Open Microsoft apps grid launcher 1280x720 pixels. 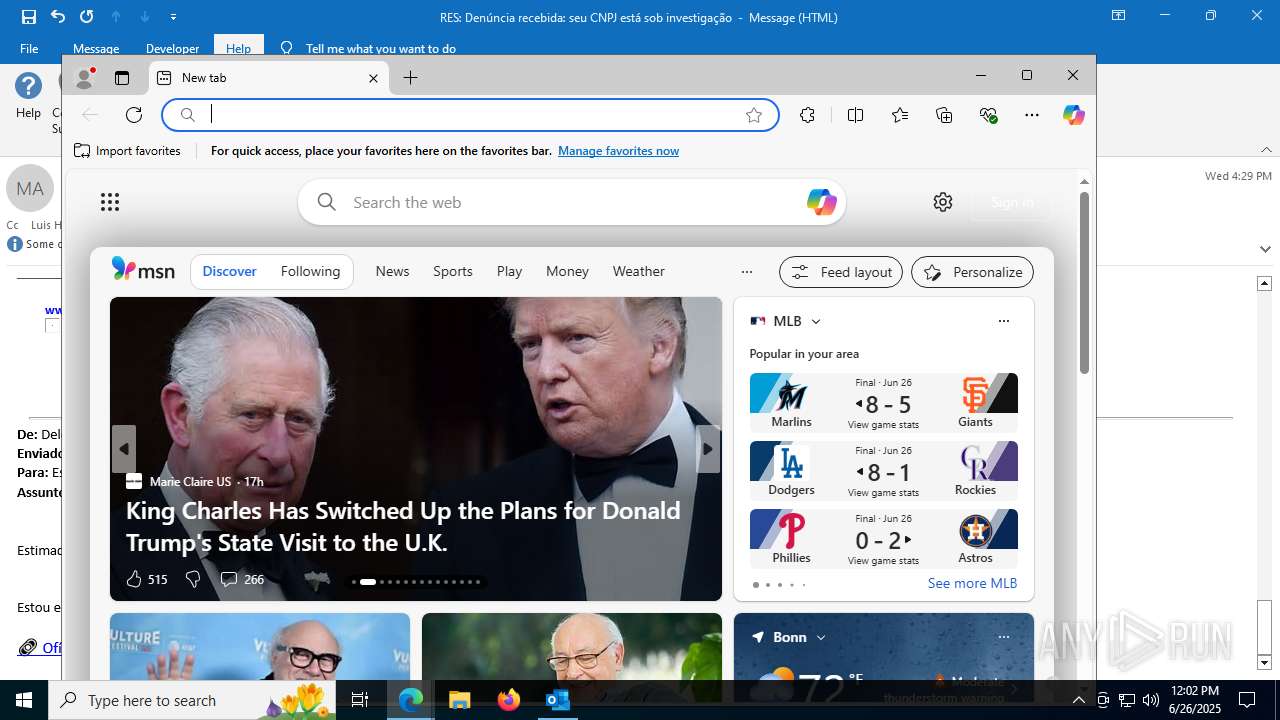coord(110,202)
